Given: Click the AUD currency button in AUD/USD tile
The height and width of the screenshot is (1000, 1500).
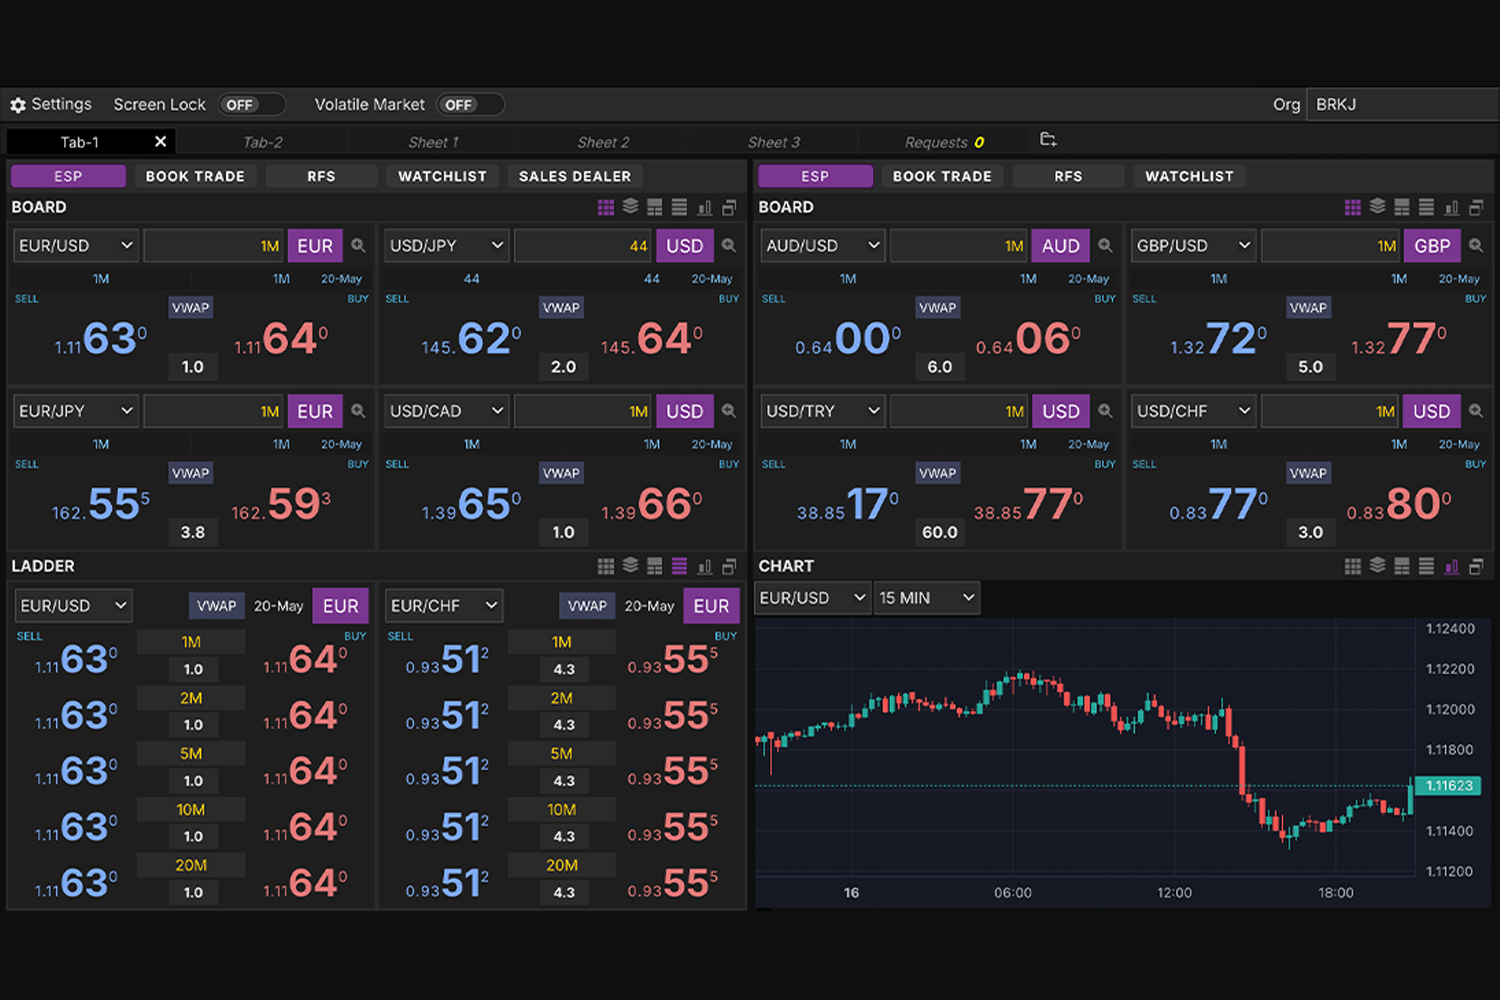Looking at the screenshot, I should pos(1060,246).
